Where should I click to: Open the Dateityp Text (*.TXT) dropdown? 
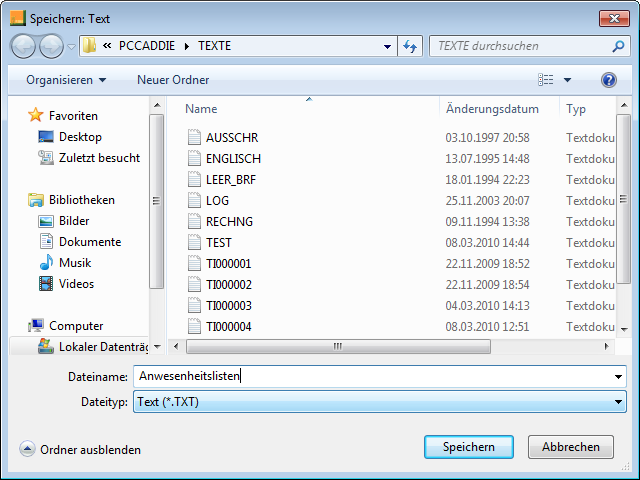click(x=380, y=402)
